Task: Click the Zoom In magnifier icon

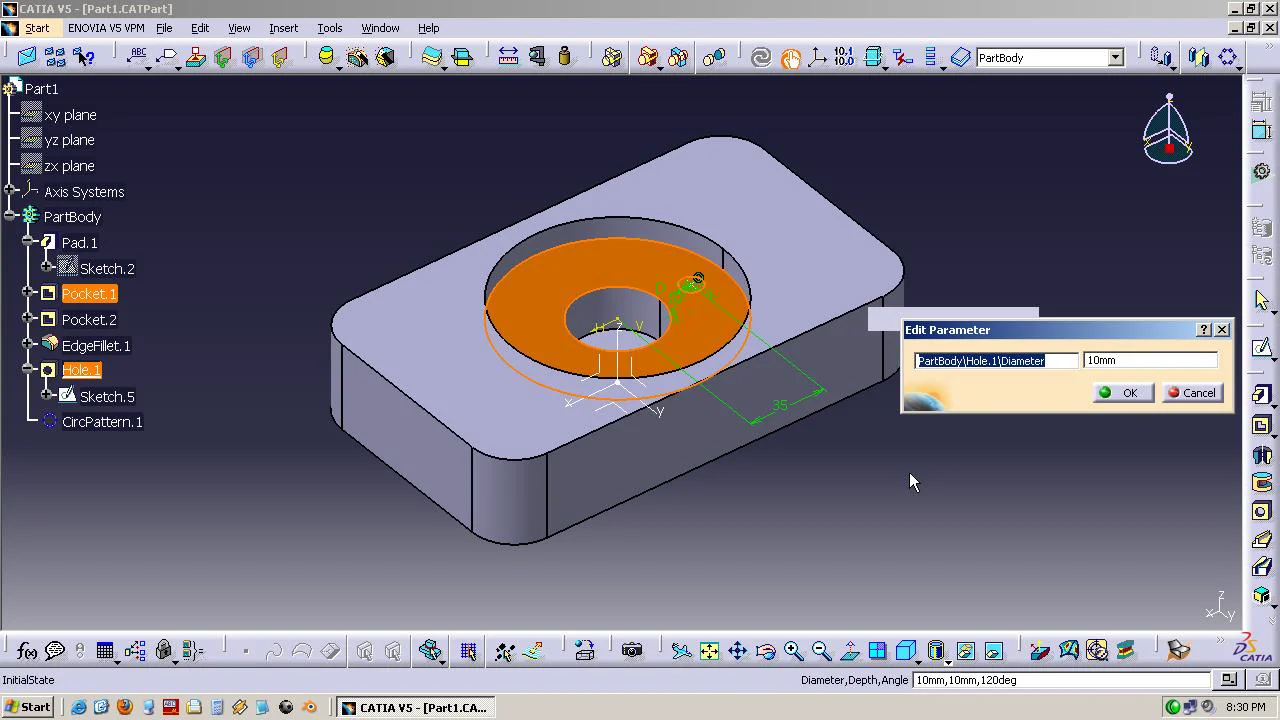Action: coord(793,651)
